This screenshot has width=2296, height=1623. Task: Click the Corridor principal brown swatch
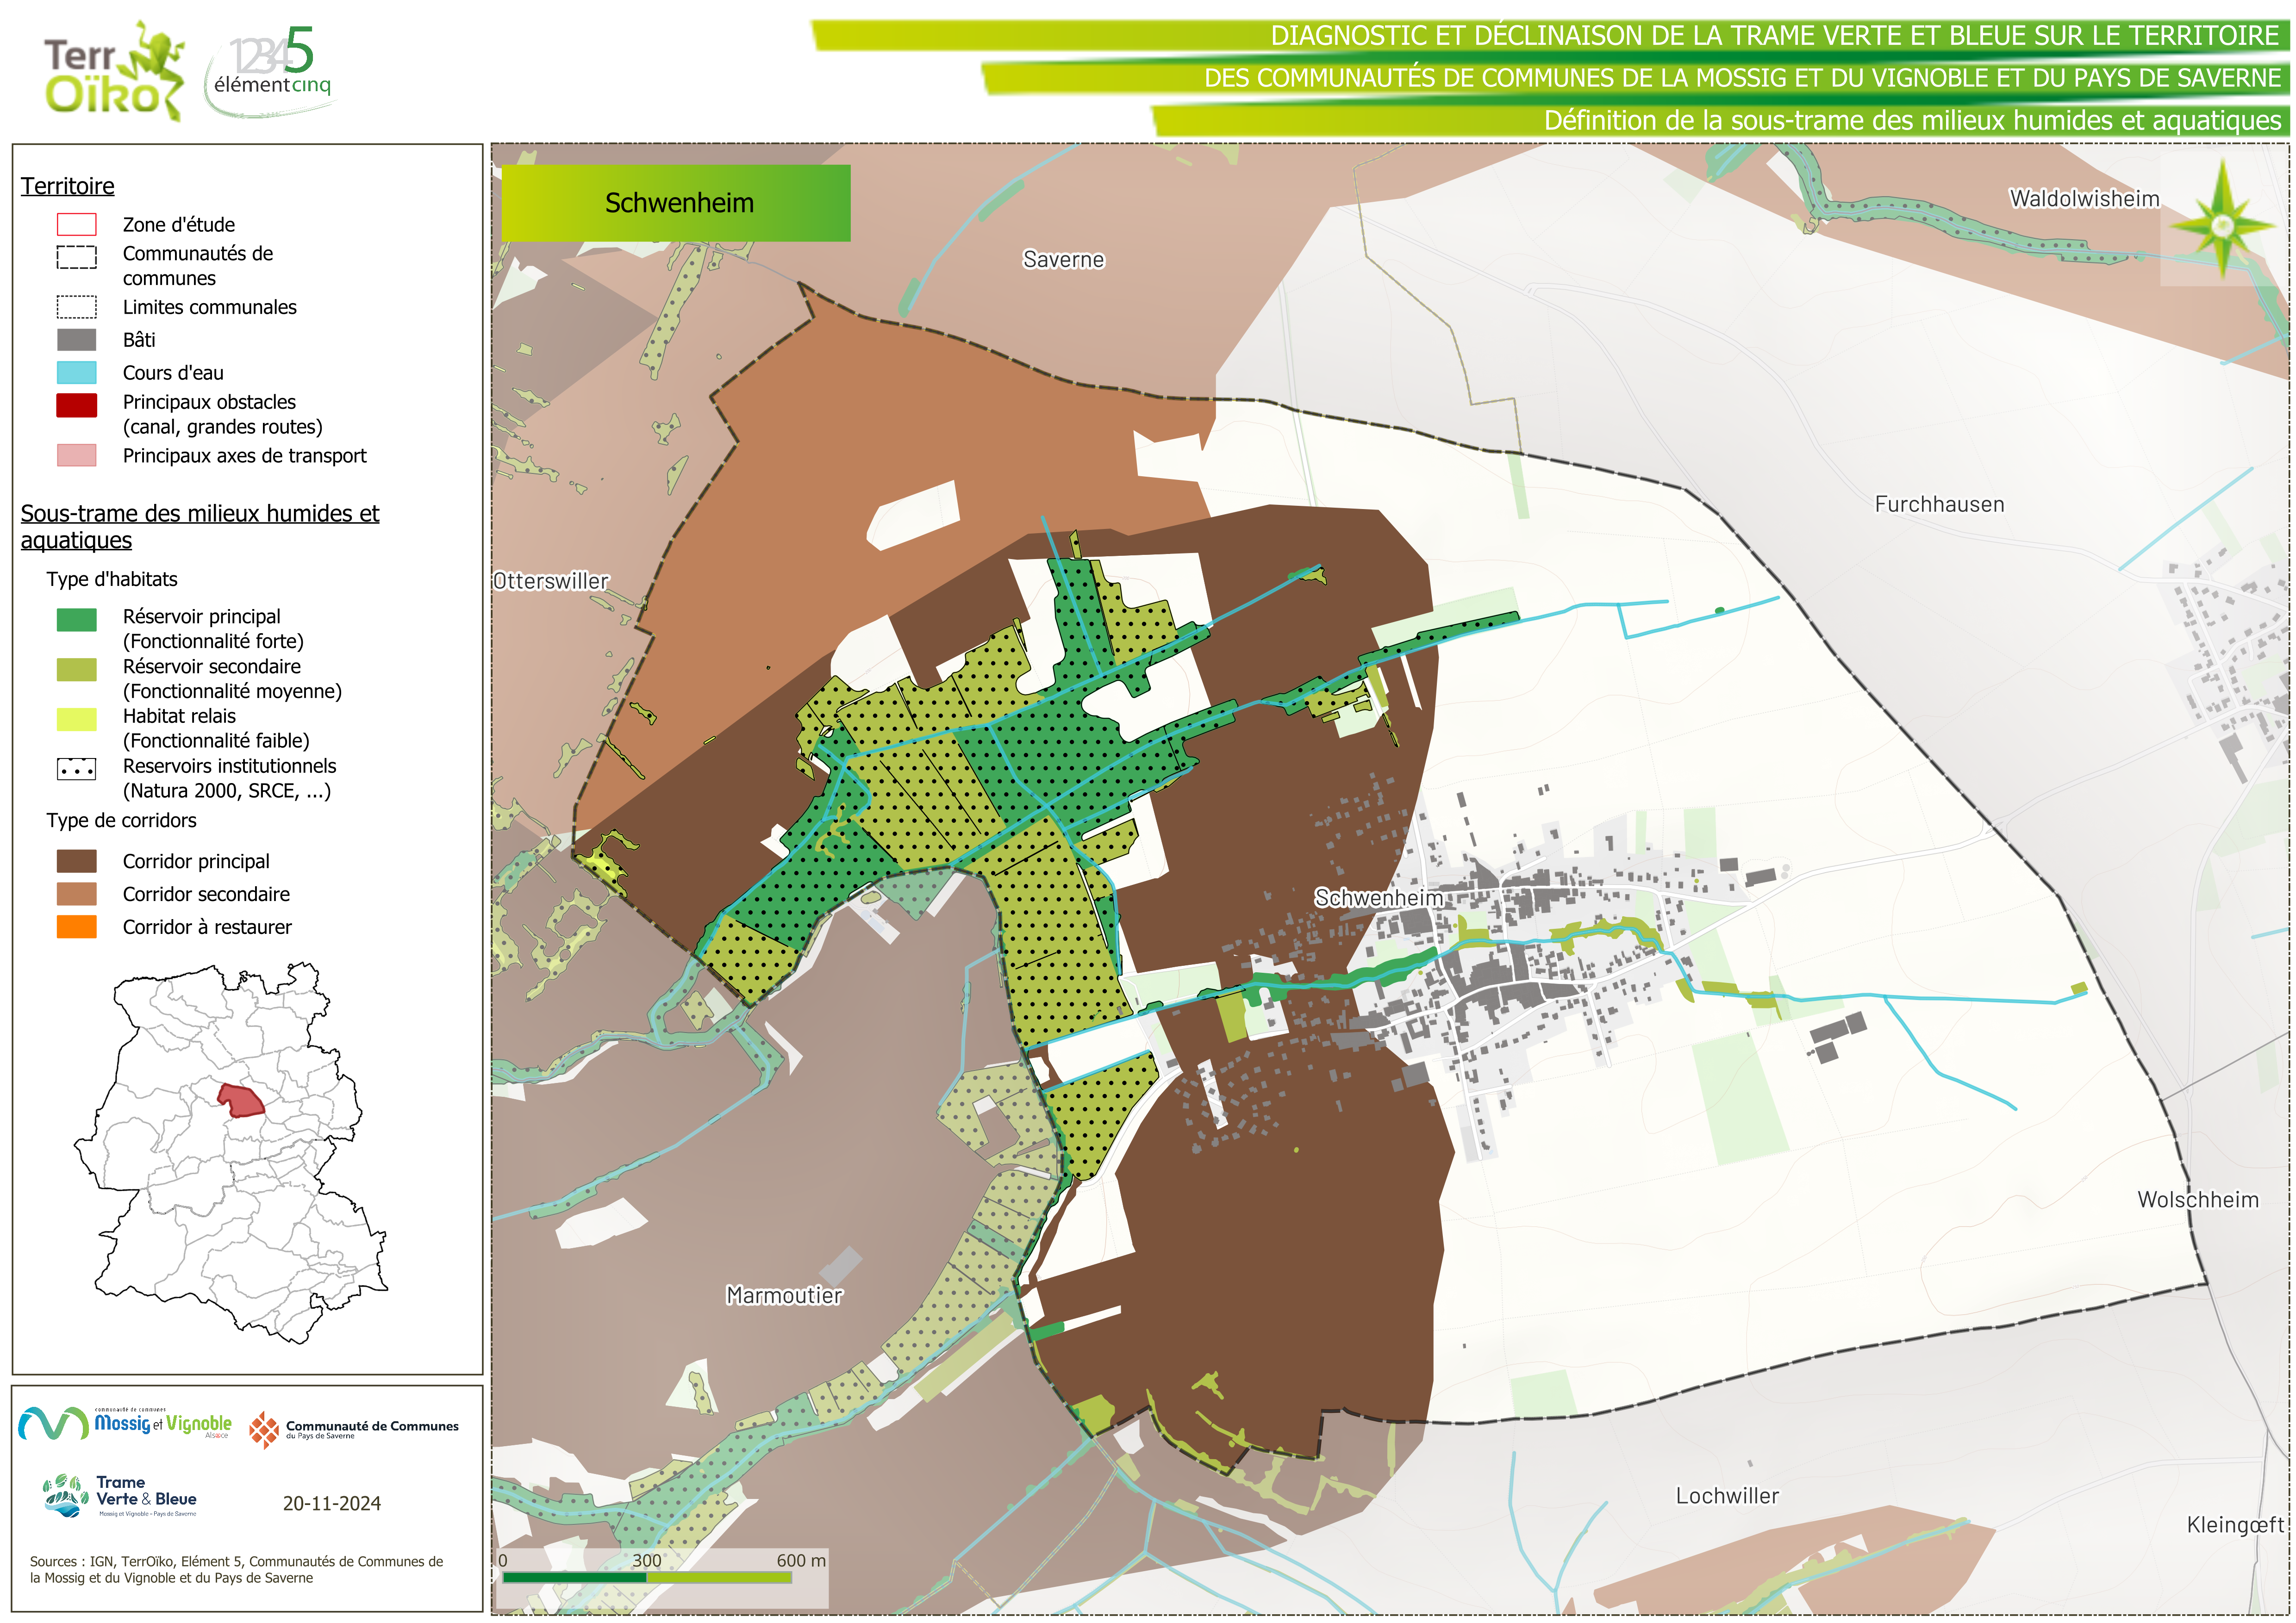coord(76,861)
